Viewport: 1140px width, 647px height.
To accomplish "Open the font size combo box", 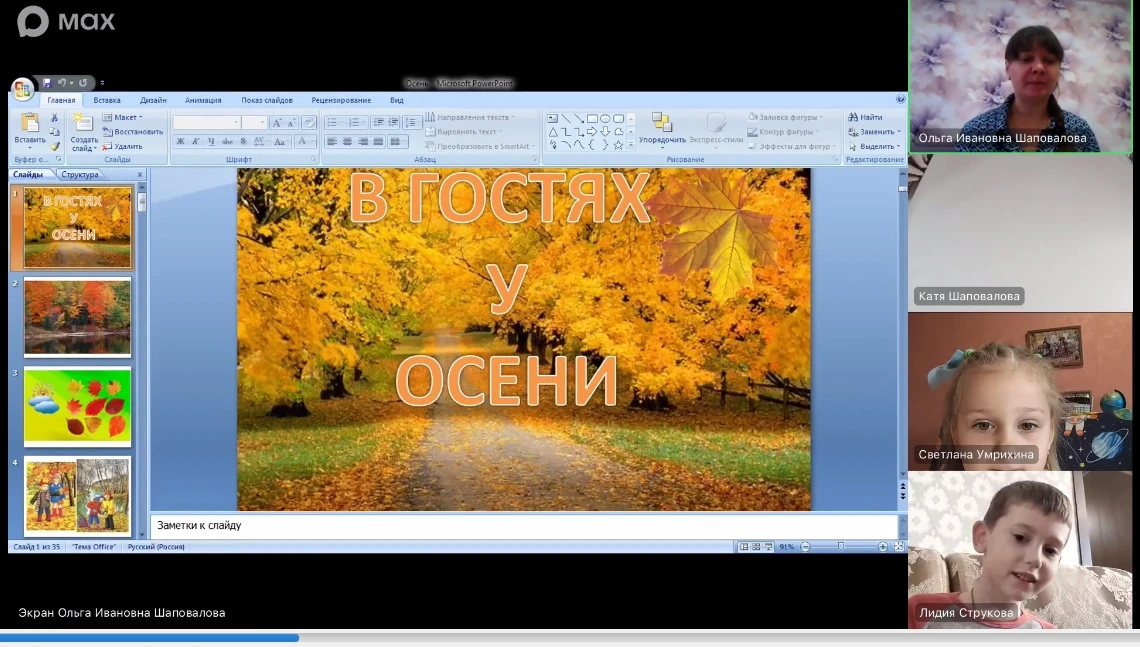I will (254, 123).
